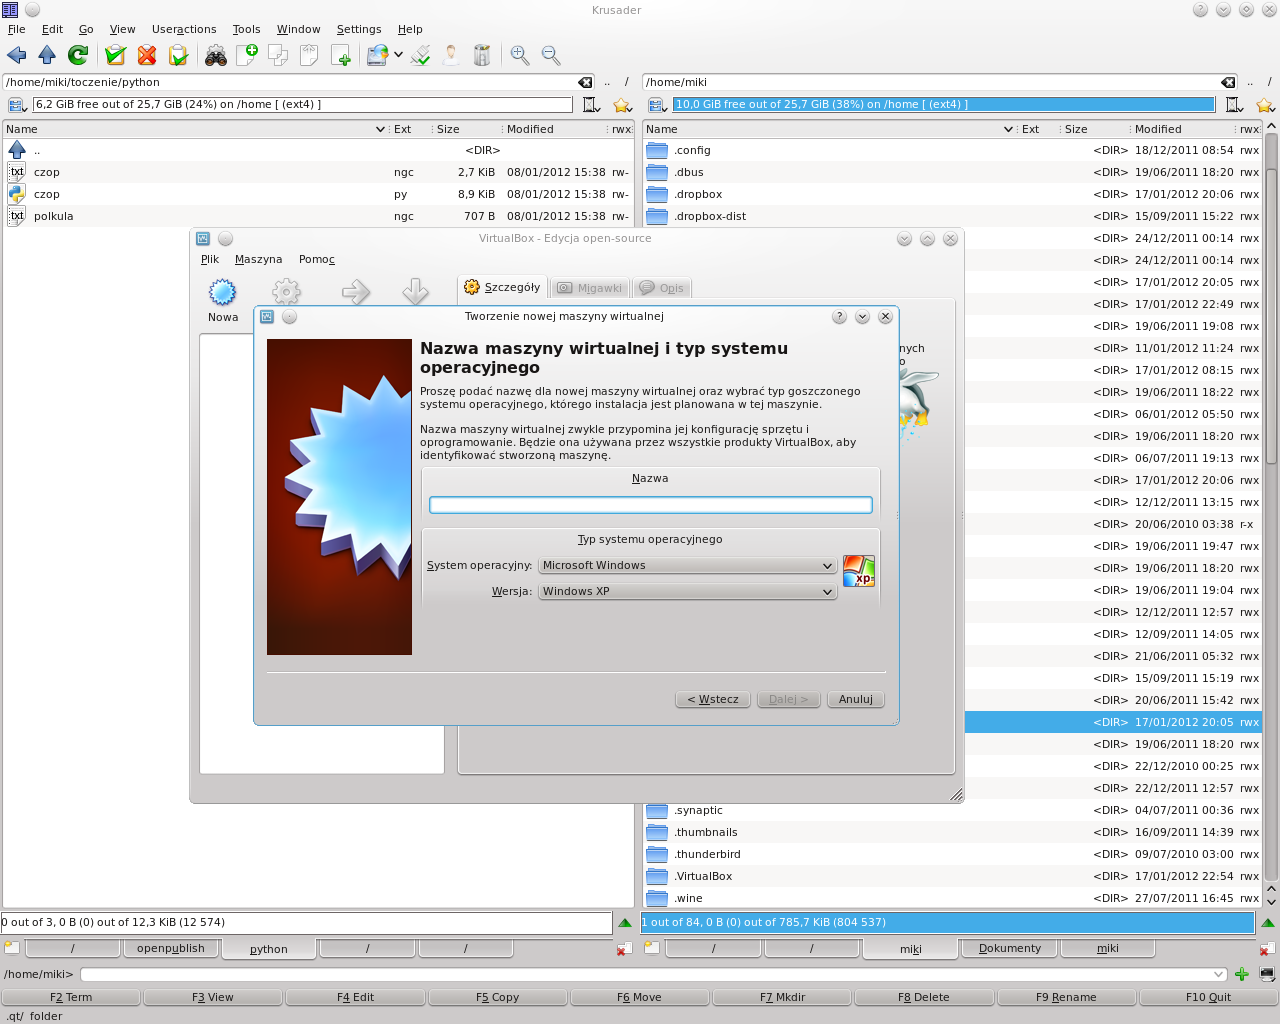Viewport: 1280px width, 1024px height.
Task: Open command line history dropdown arrow
Action: [x=1218, y=974]
